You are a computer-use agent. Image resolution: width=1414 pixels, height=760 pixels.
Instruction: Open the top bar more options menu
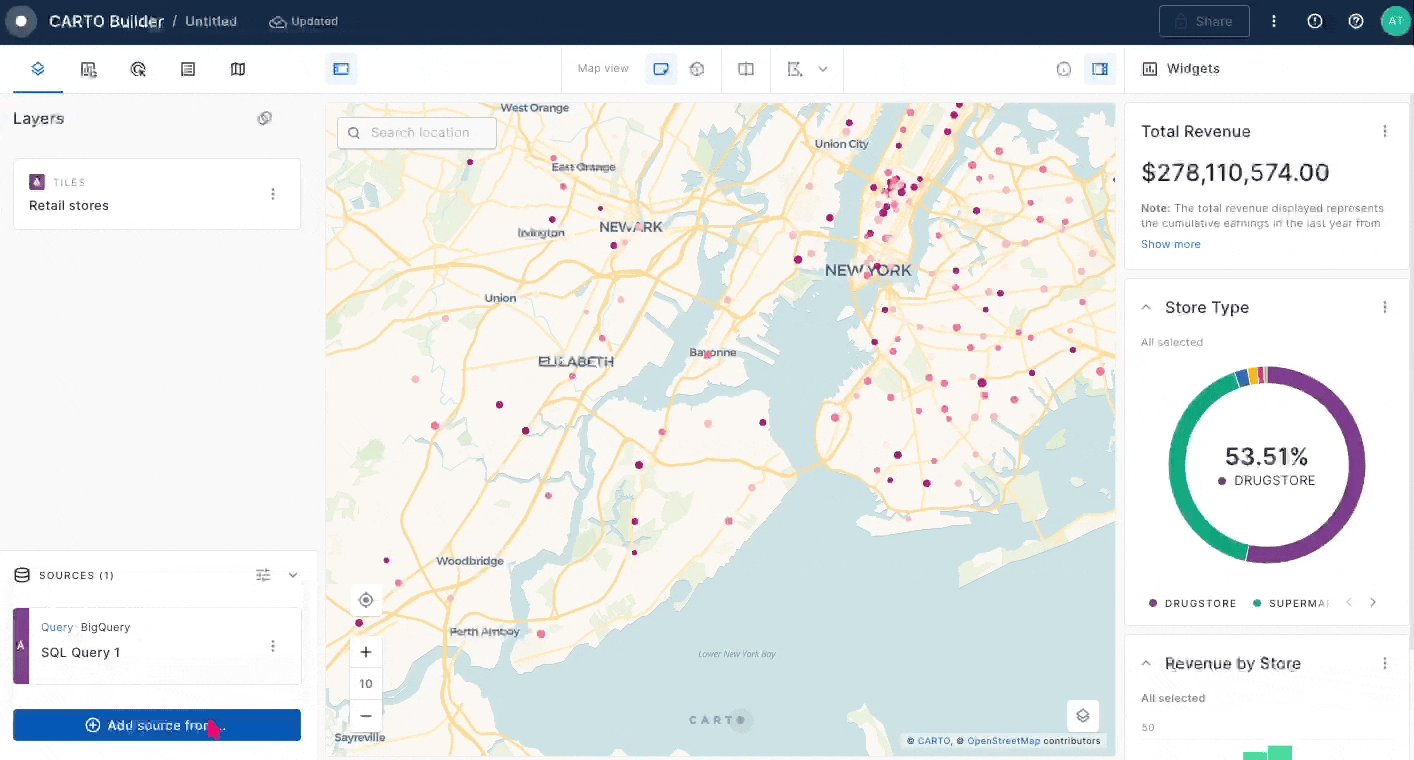pyautogui.click(x=1274, y=21)
